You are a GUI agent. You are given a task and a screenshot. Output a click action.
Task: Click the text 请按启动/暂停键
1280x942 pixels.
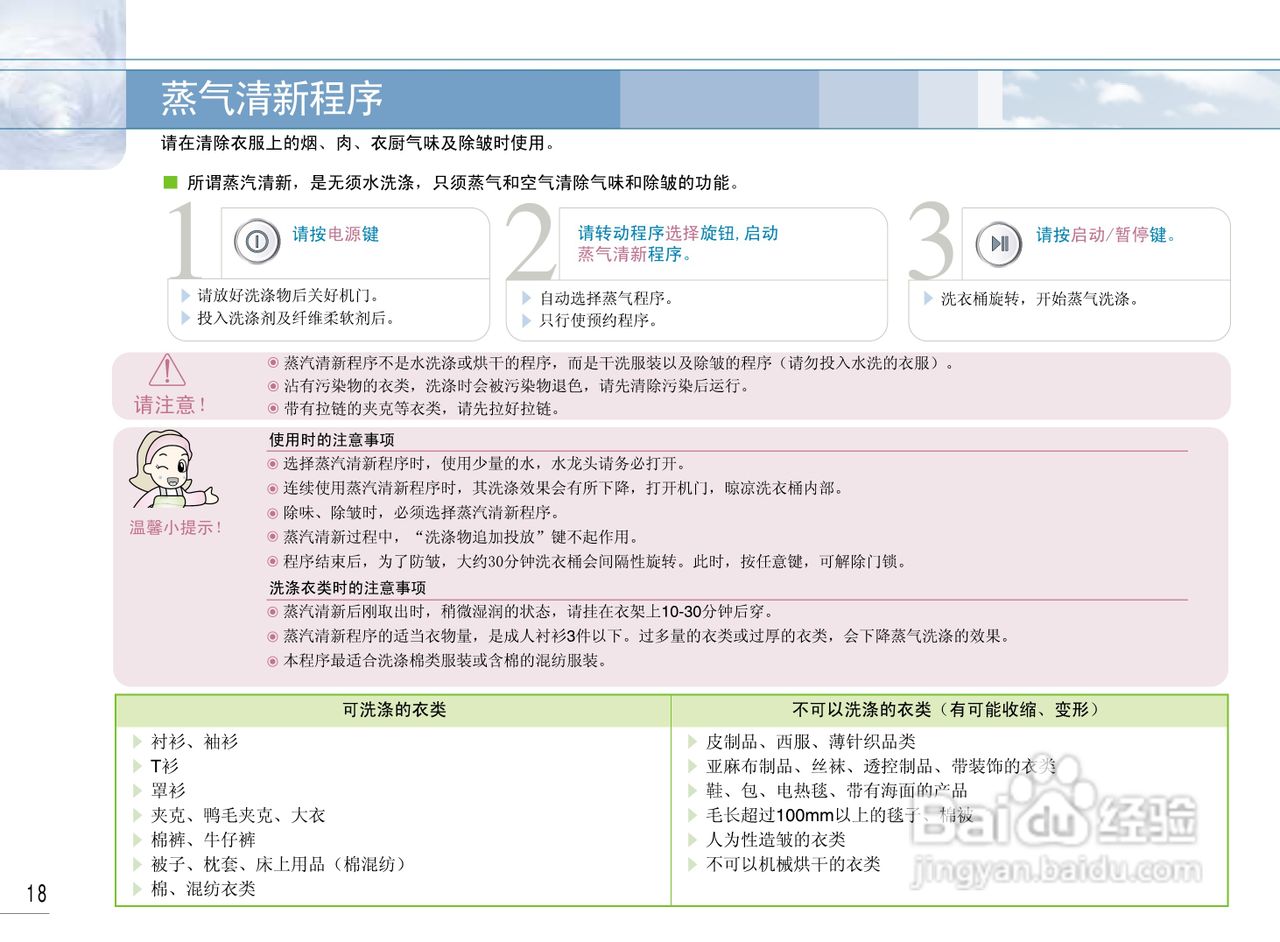point(1106,235)
